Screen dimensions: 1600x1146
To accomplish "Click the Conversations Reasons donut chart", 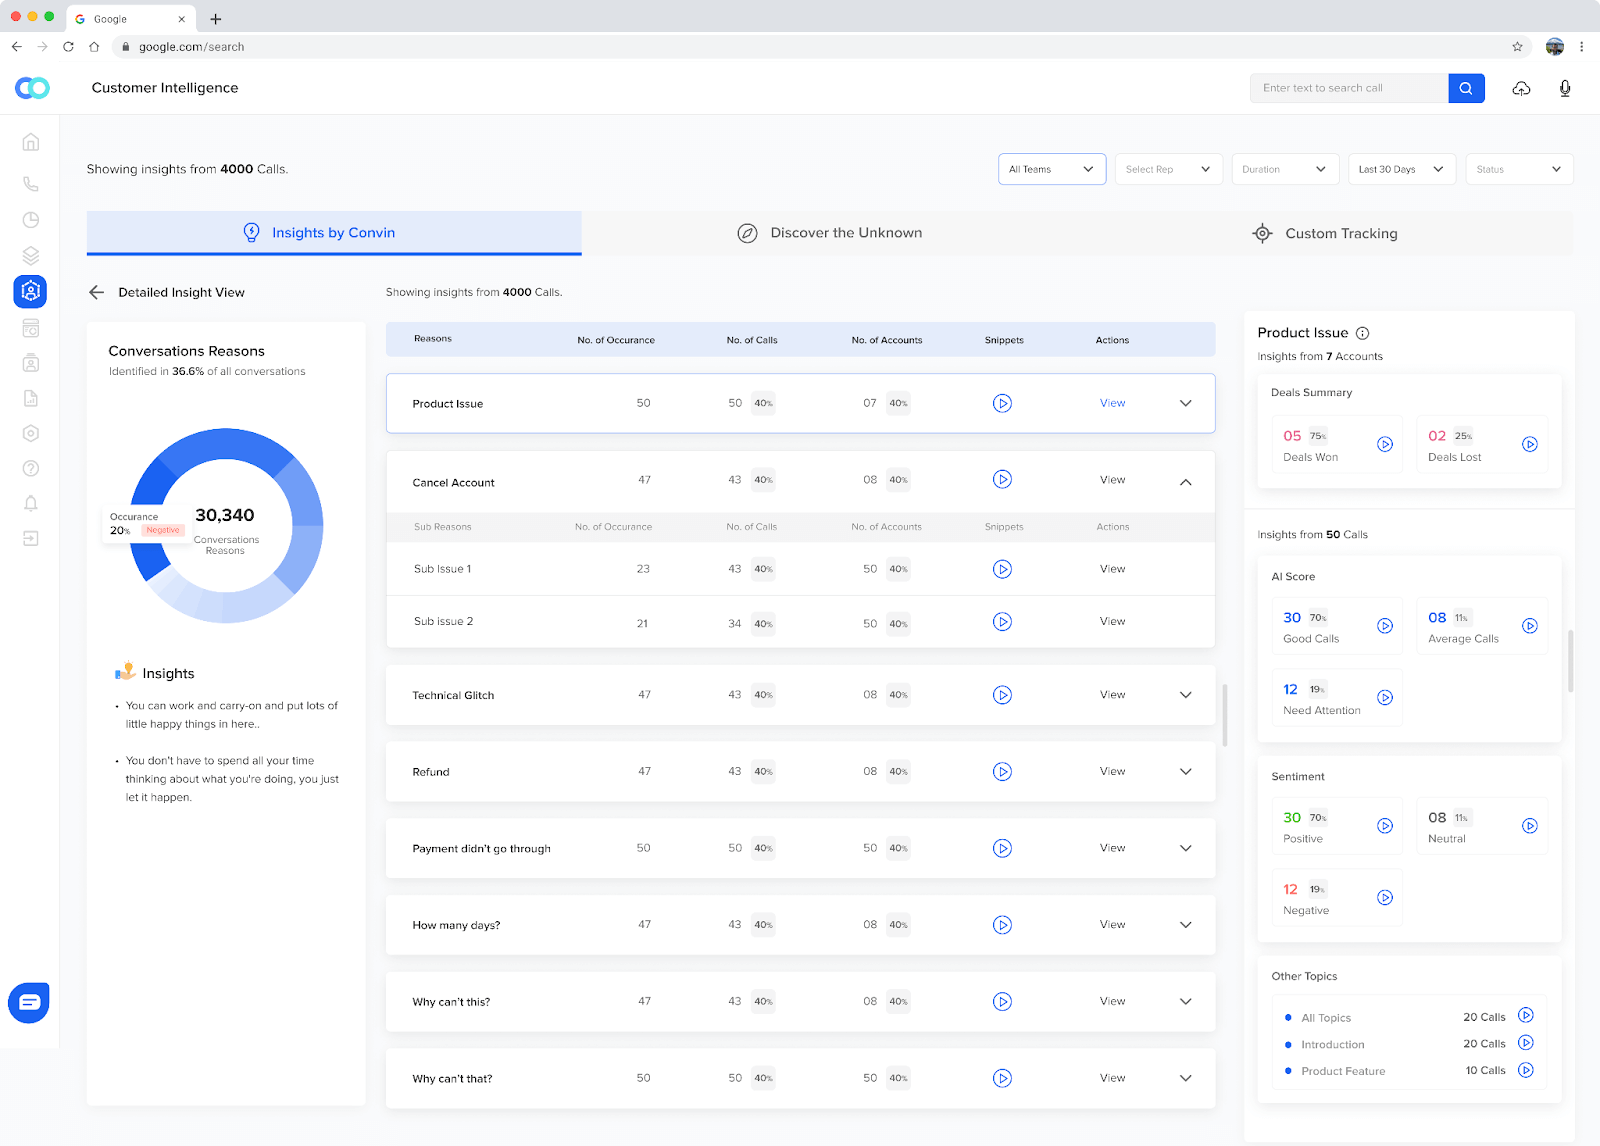I will [226, 525].
